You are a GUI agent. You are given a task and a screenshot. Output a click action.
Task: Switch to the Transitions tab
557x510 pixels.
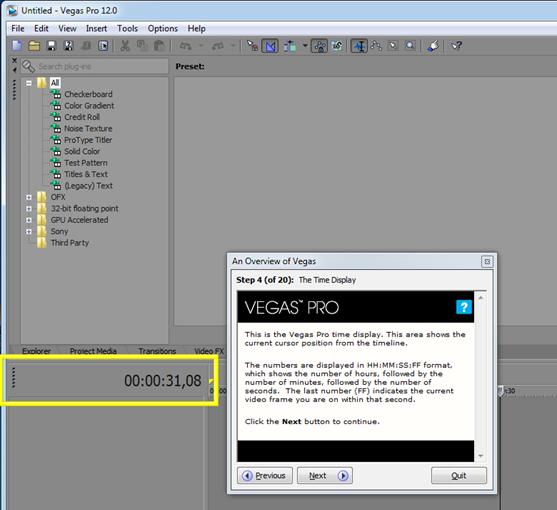[157, 351]
